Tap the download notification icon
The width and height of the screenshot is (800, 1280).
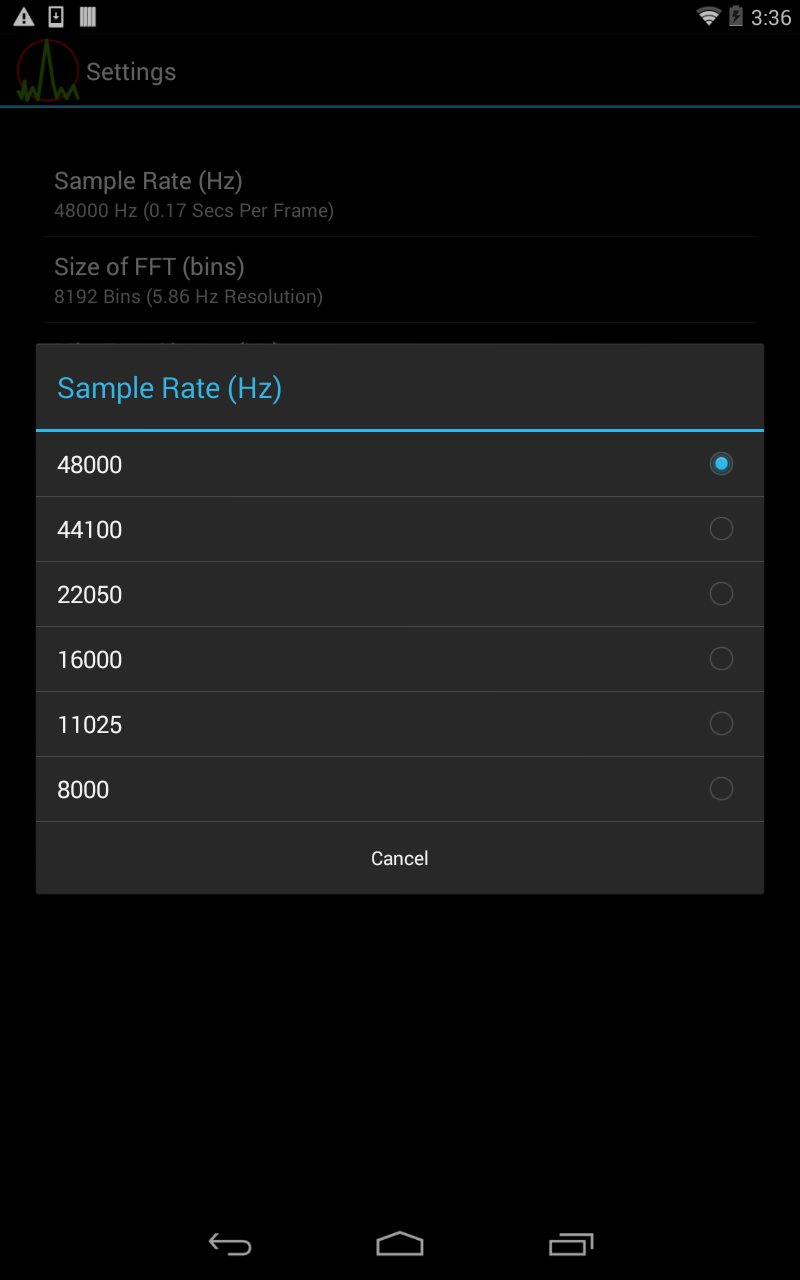[55, 15]
